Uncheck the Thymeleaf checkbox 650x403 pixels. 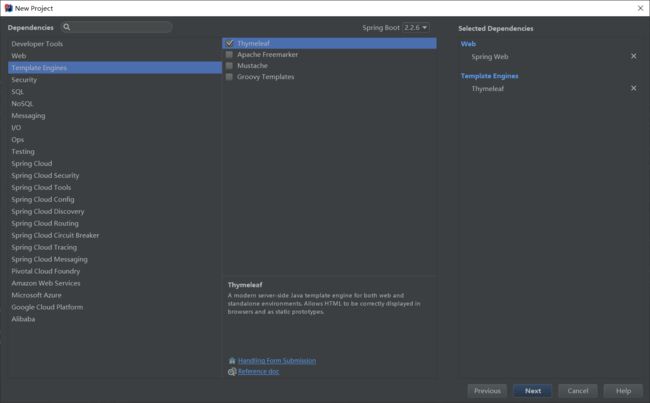point(230,44)
